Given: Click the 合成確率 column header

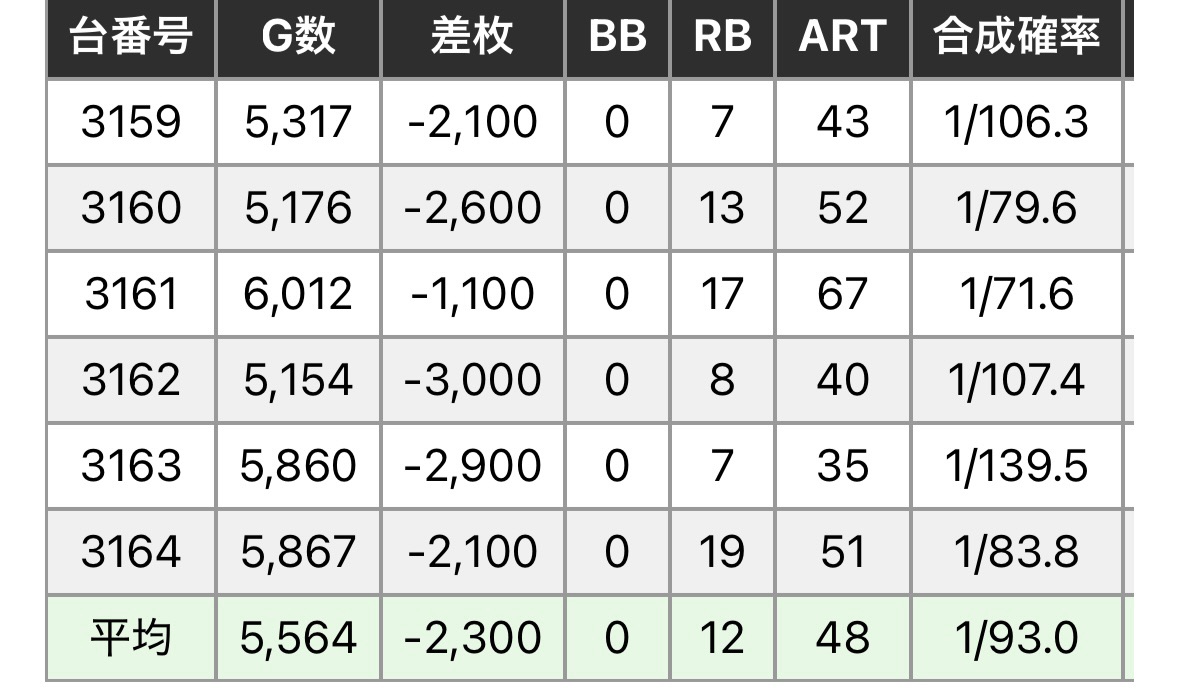Looking at the screenshot, I should point(1016,37).
